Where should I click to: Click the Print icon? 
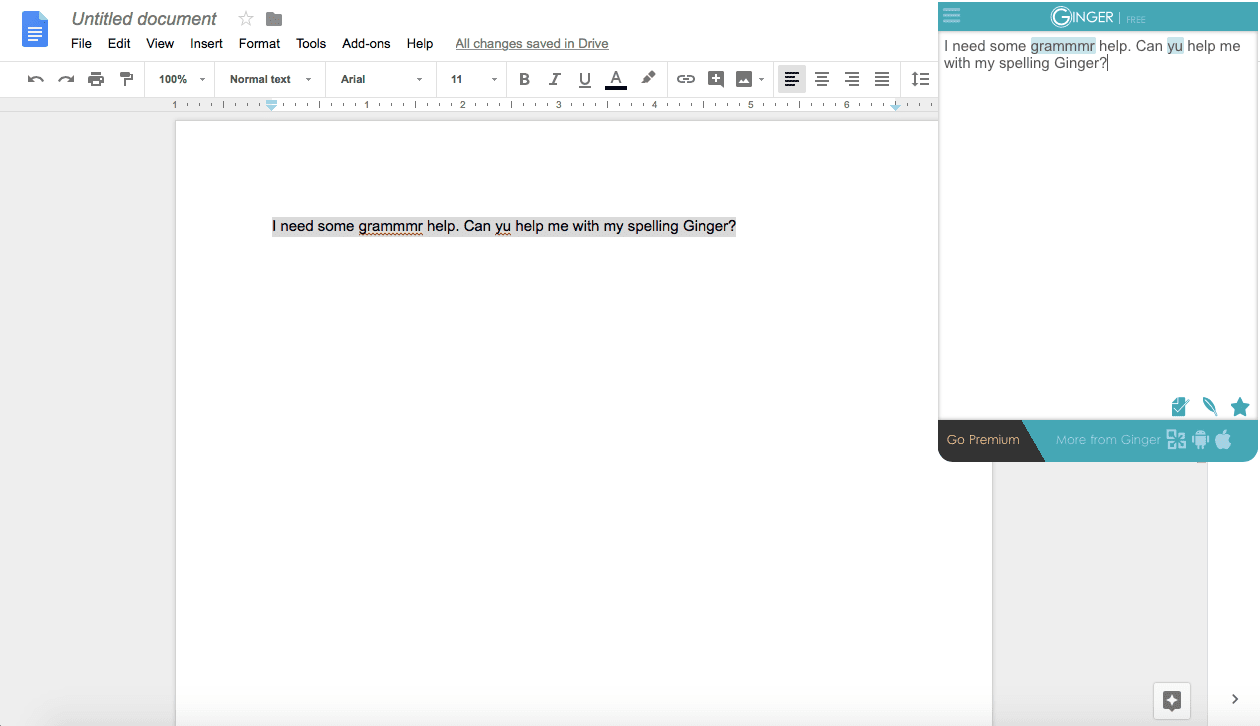[96, 79]
